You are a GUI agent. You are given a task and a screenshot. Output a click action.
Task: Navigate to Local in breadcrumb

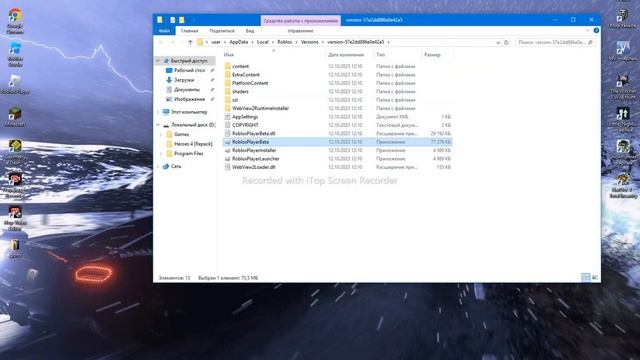pos(262,42)
